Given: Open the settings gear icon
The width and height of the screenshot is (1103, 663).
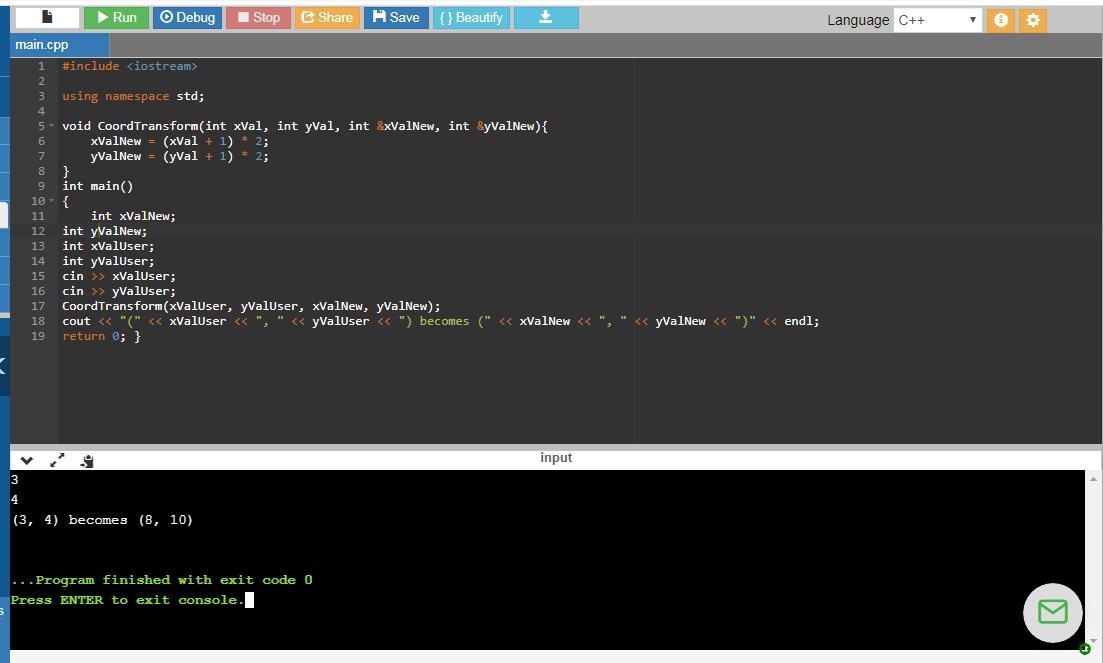Looking at the screenshot, I should coord(1033,20).
